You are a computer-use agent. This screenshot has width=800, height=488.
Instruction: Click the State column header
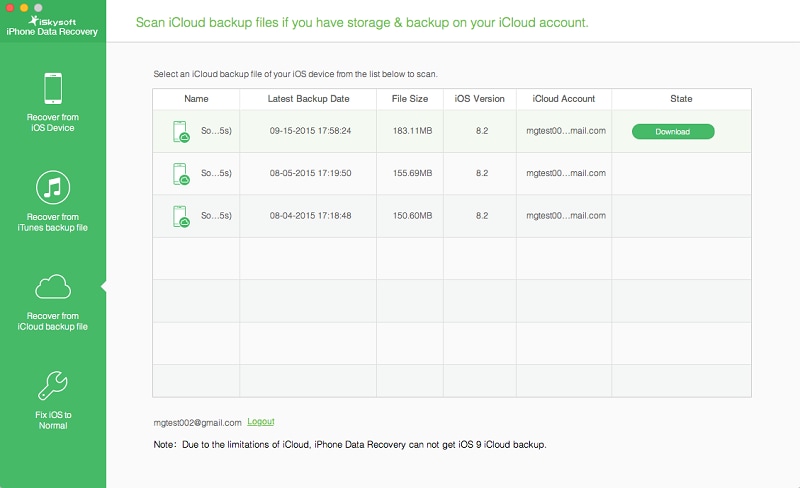pos(681,99)
